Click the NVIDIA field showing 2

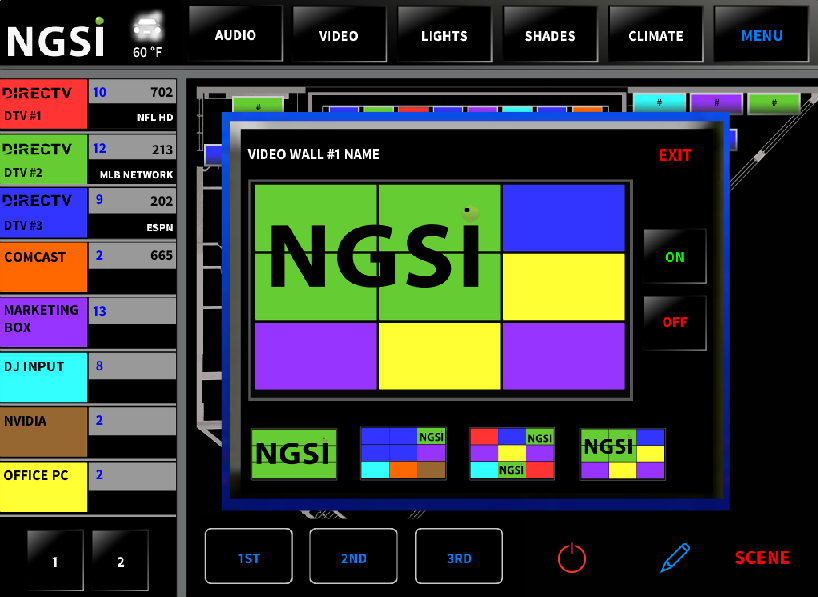[x=132, y=421]
